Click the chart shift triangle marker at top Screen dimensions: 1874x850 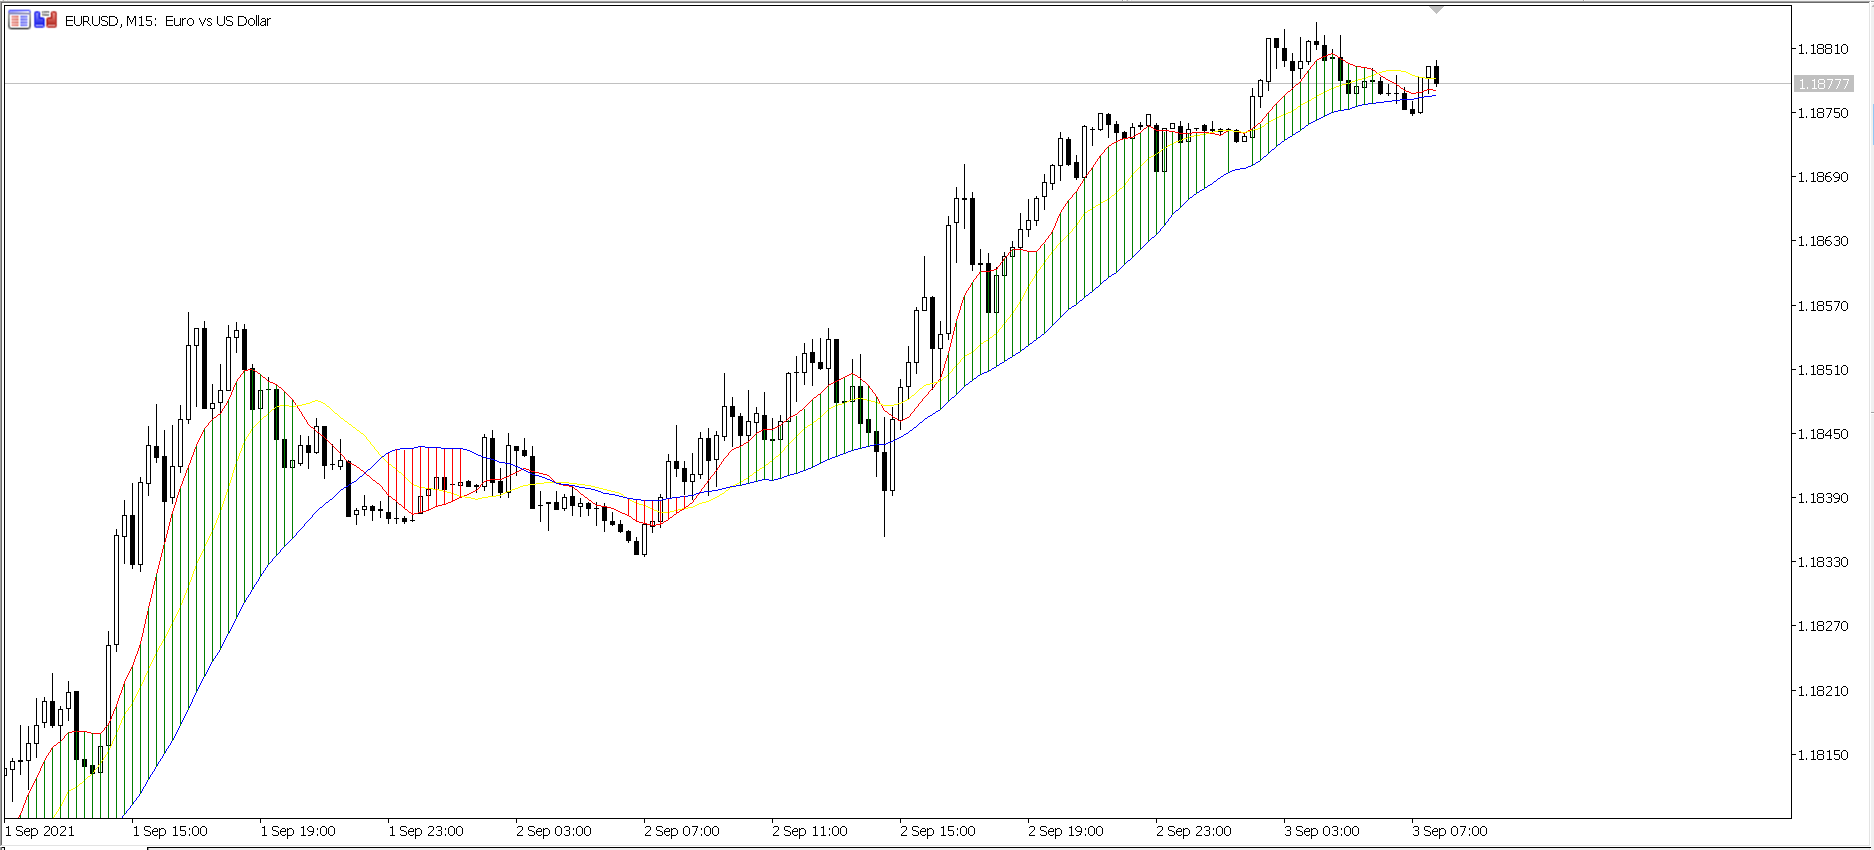(x=1436, y=9)
